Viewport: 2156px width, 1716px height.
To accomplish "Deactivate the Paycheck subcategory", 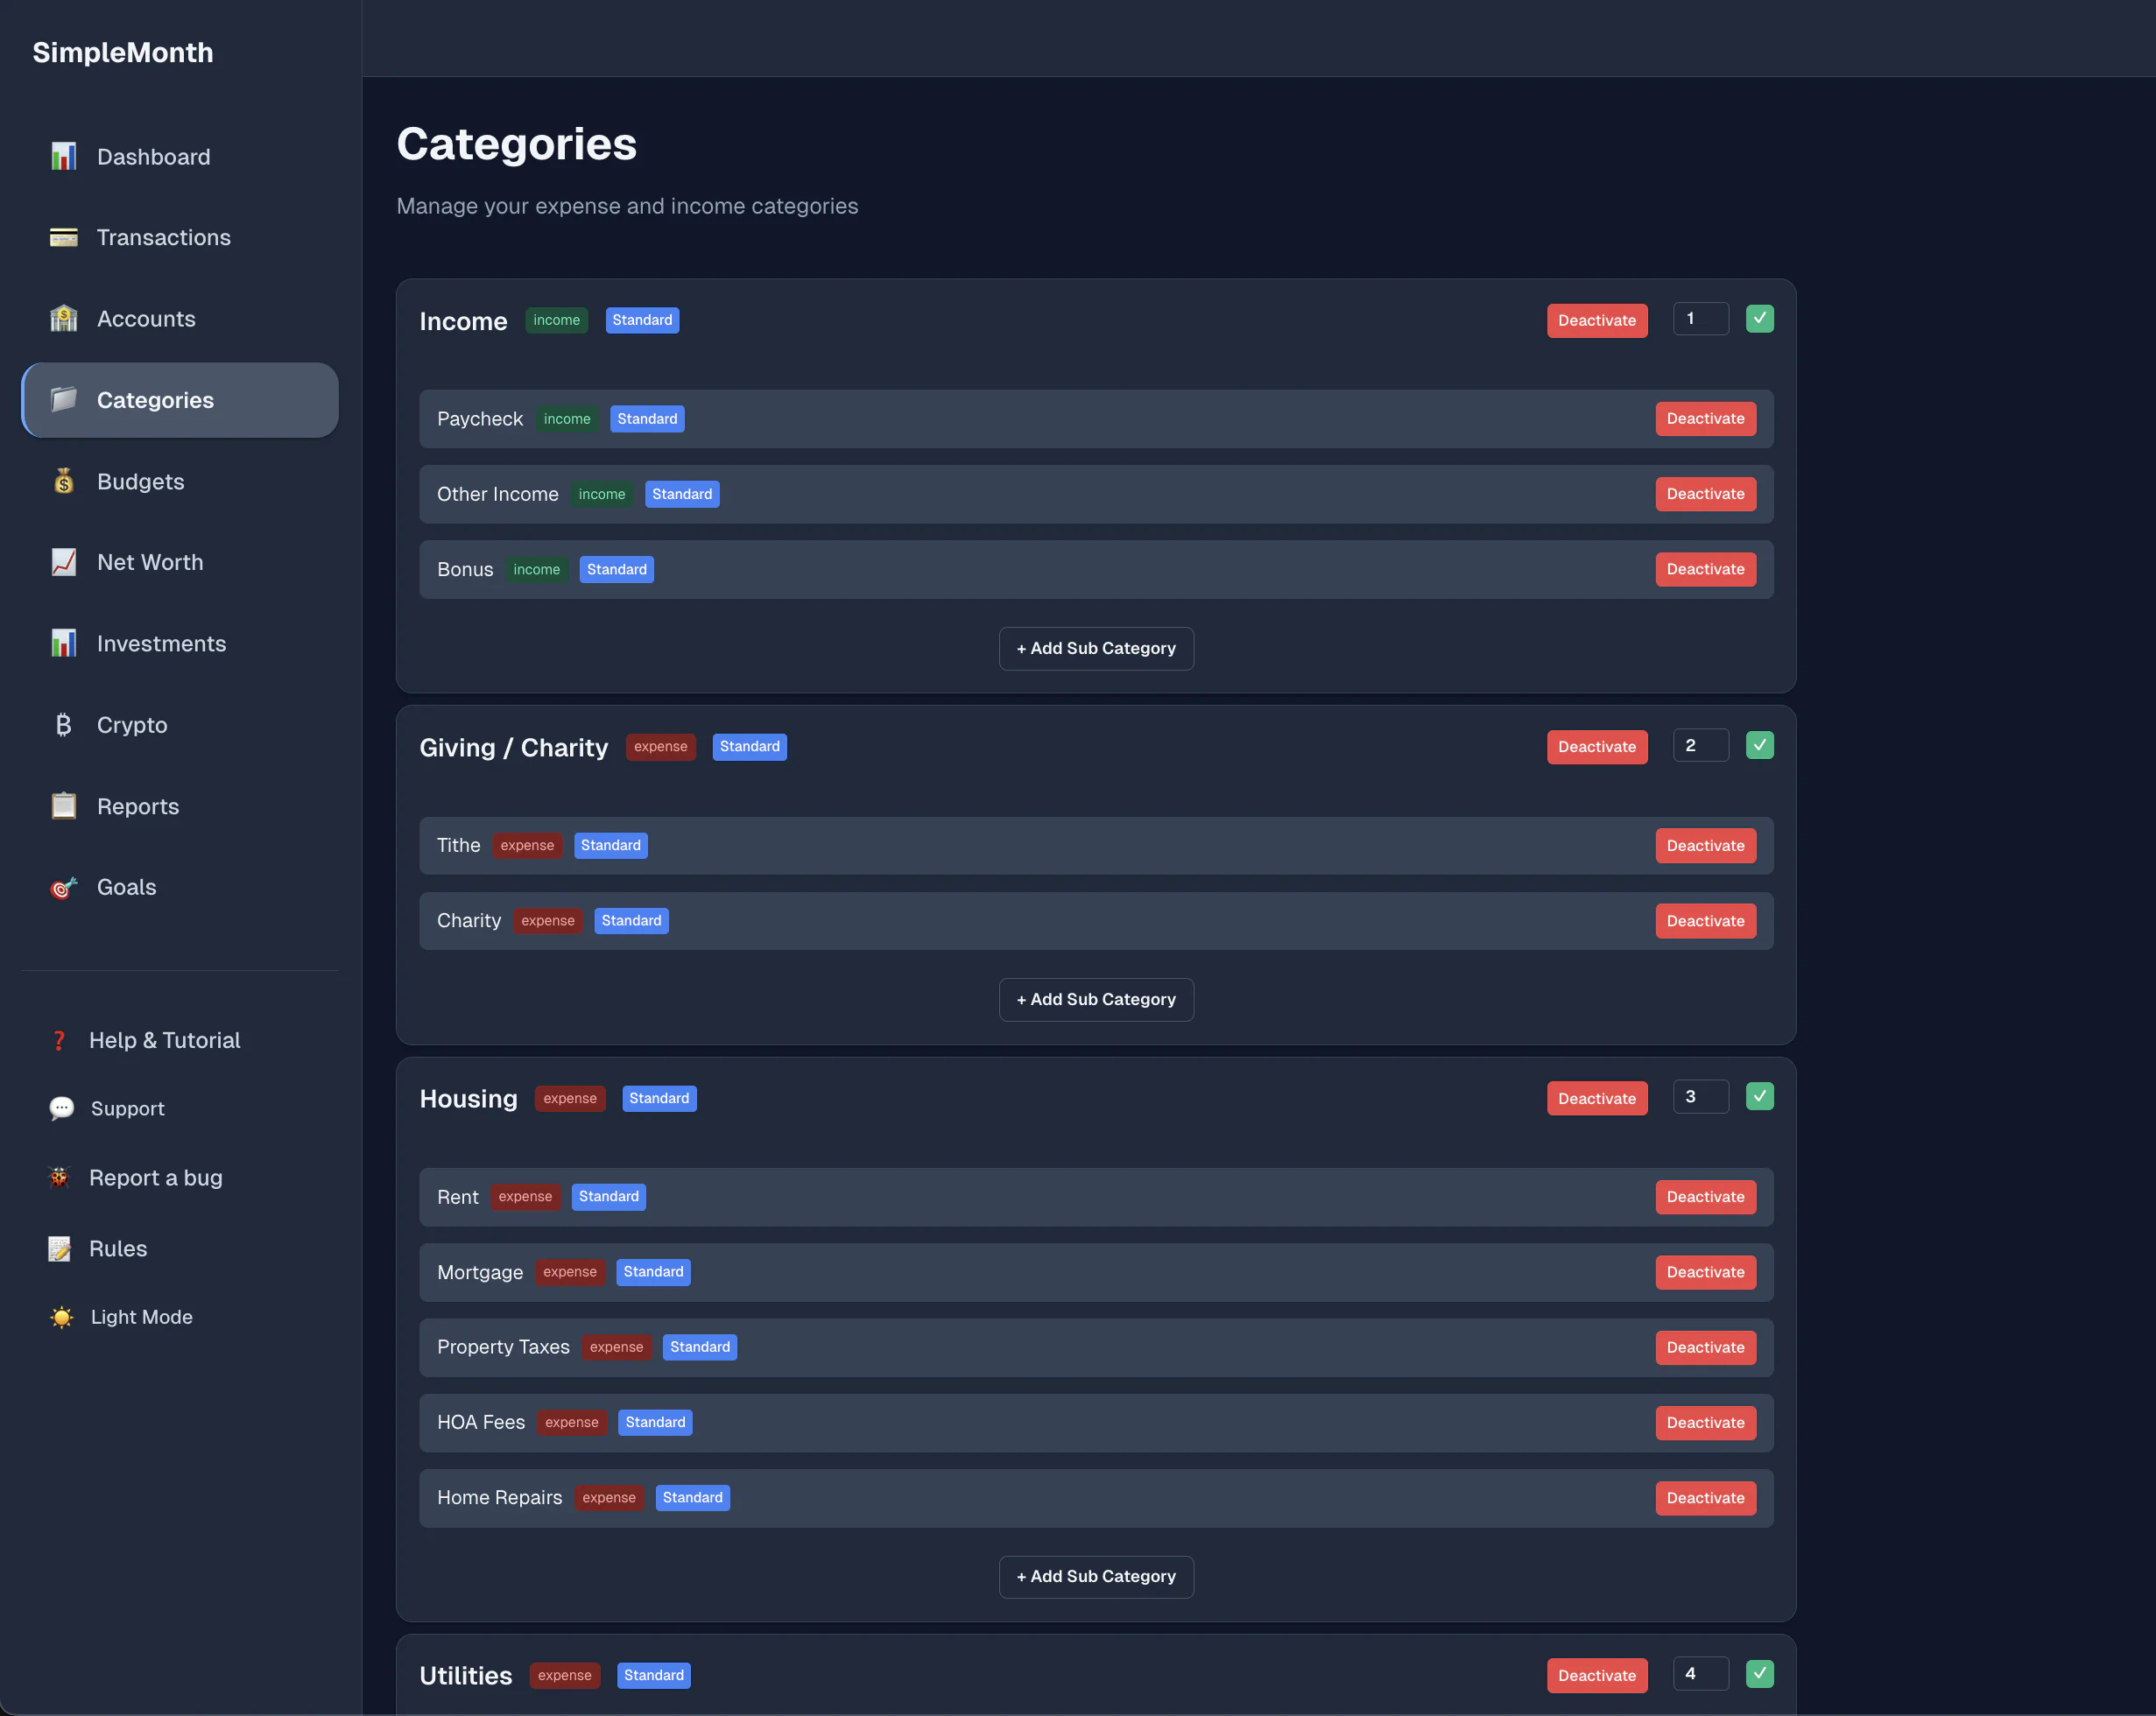I will point(1705,418).
